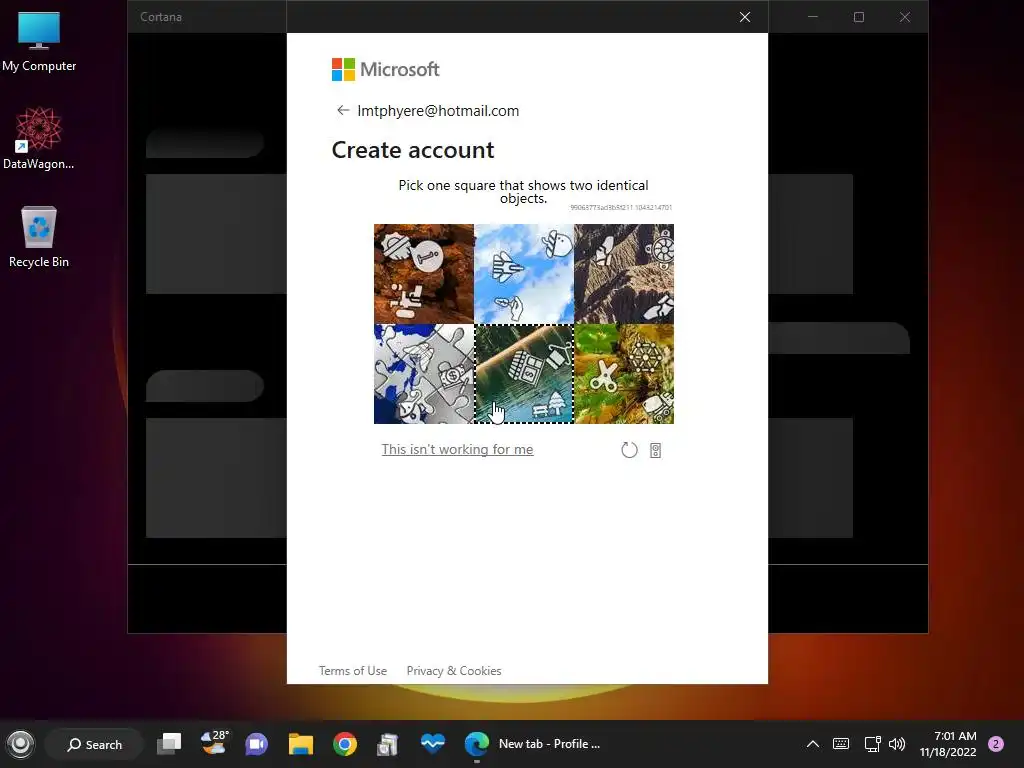Switch to the audio challenge speaker icon
This screenshot has height=768, width=1024.
656,450
